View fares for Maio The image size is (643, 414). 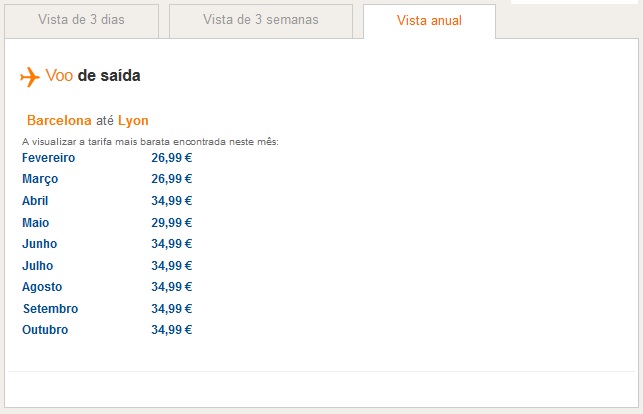(35, 223)
